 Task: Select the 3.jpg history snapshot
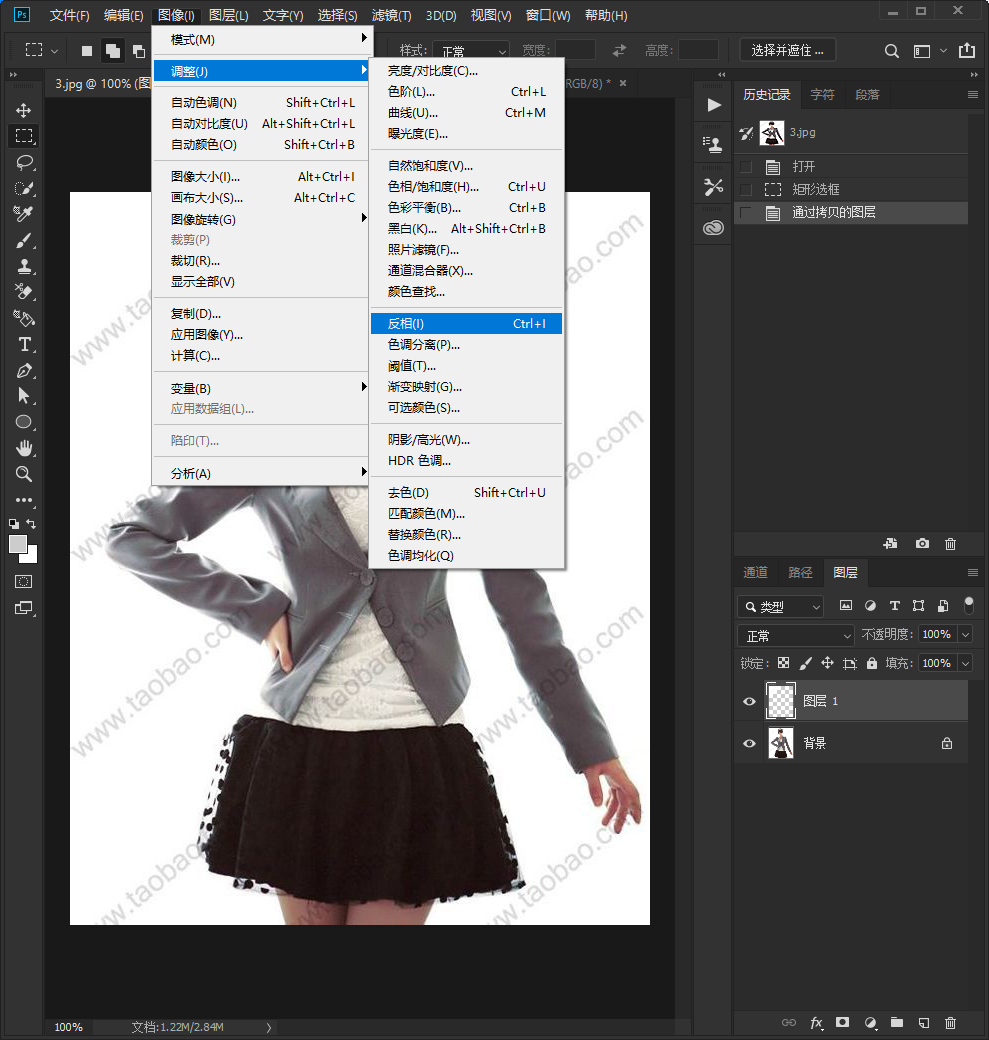(x=852, y=133)
